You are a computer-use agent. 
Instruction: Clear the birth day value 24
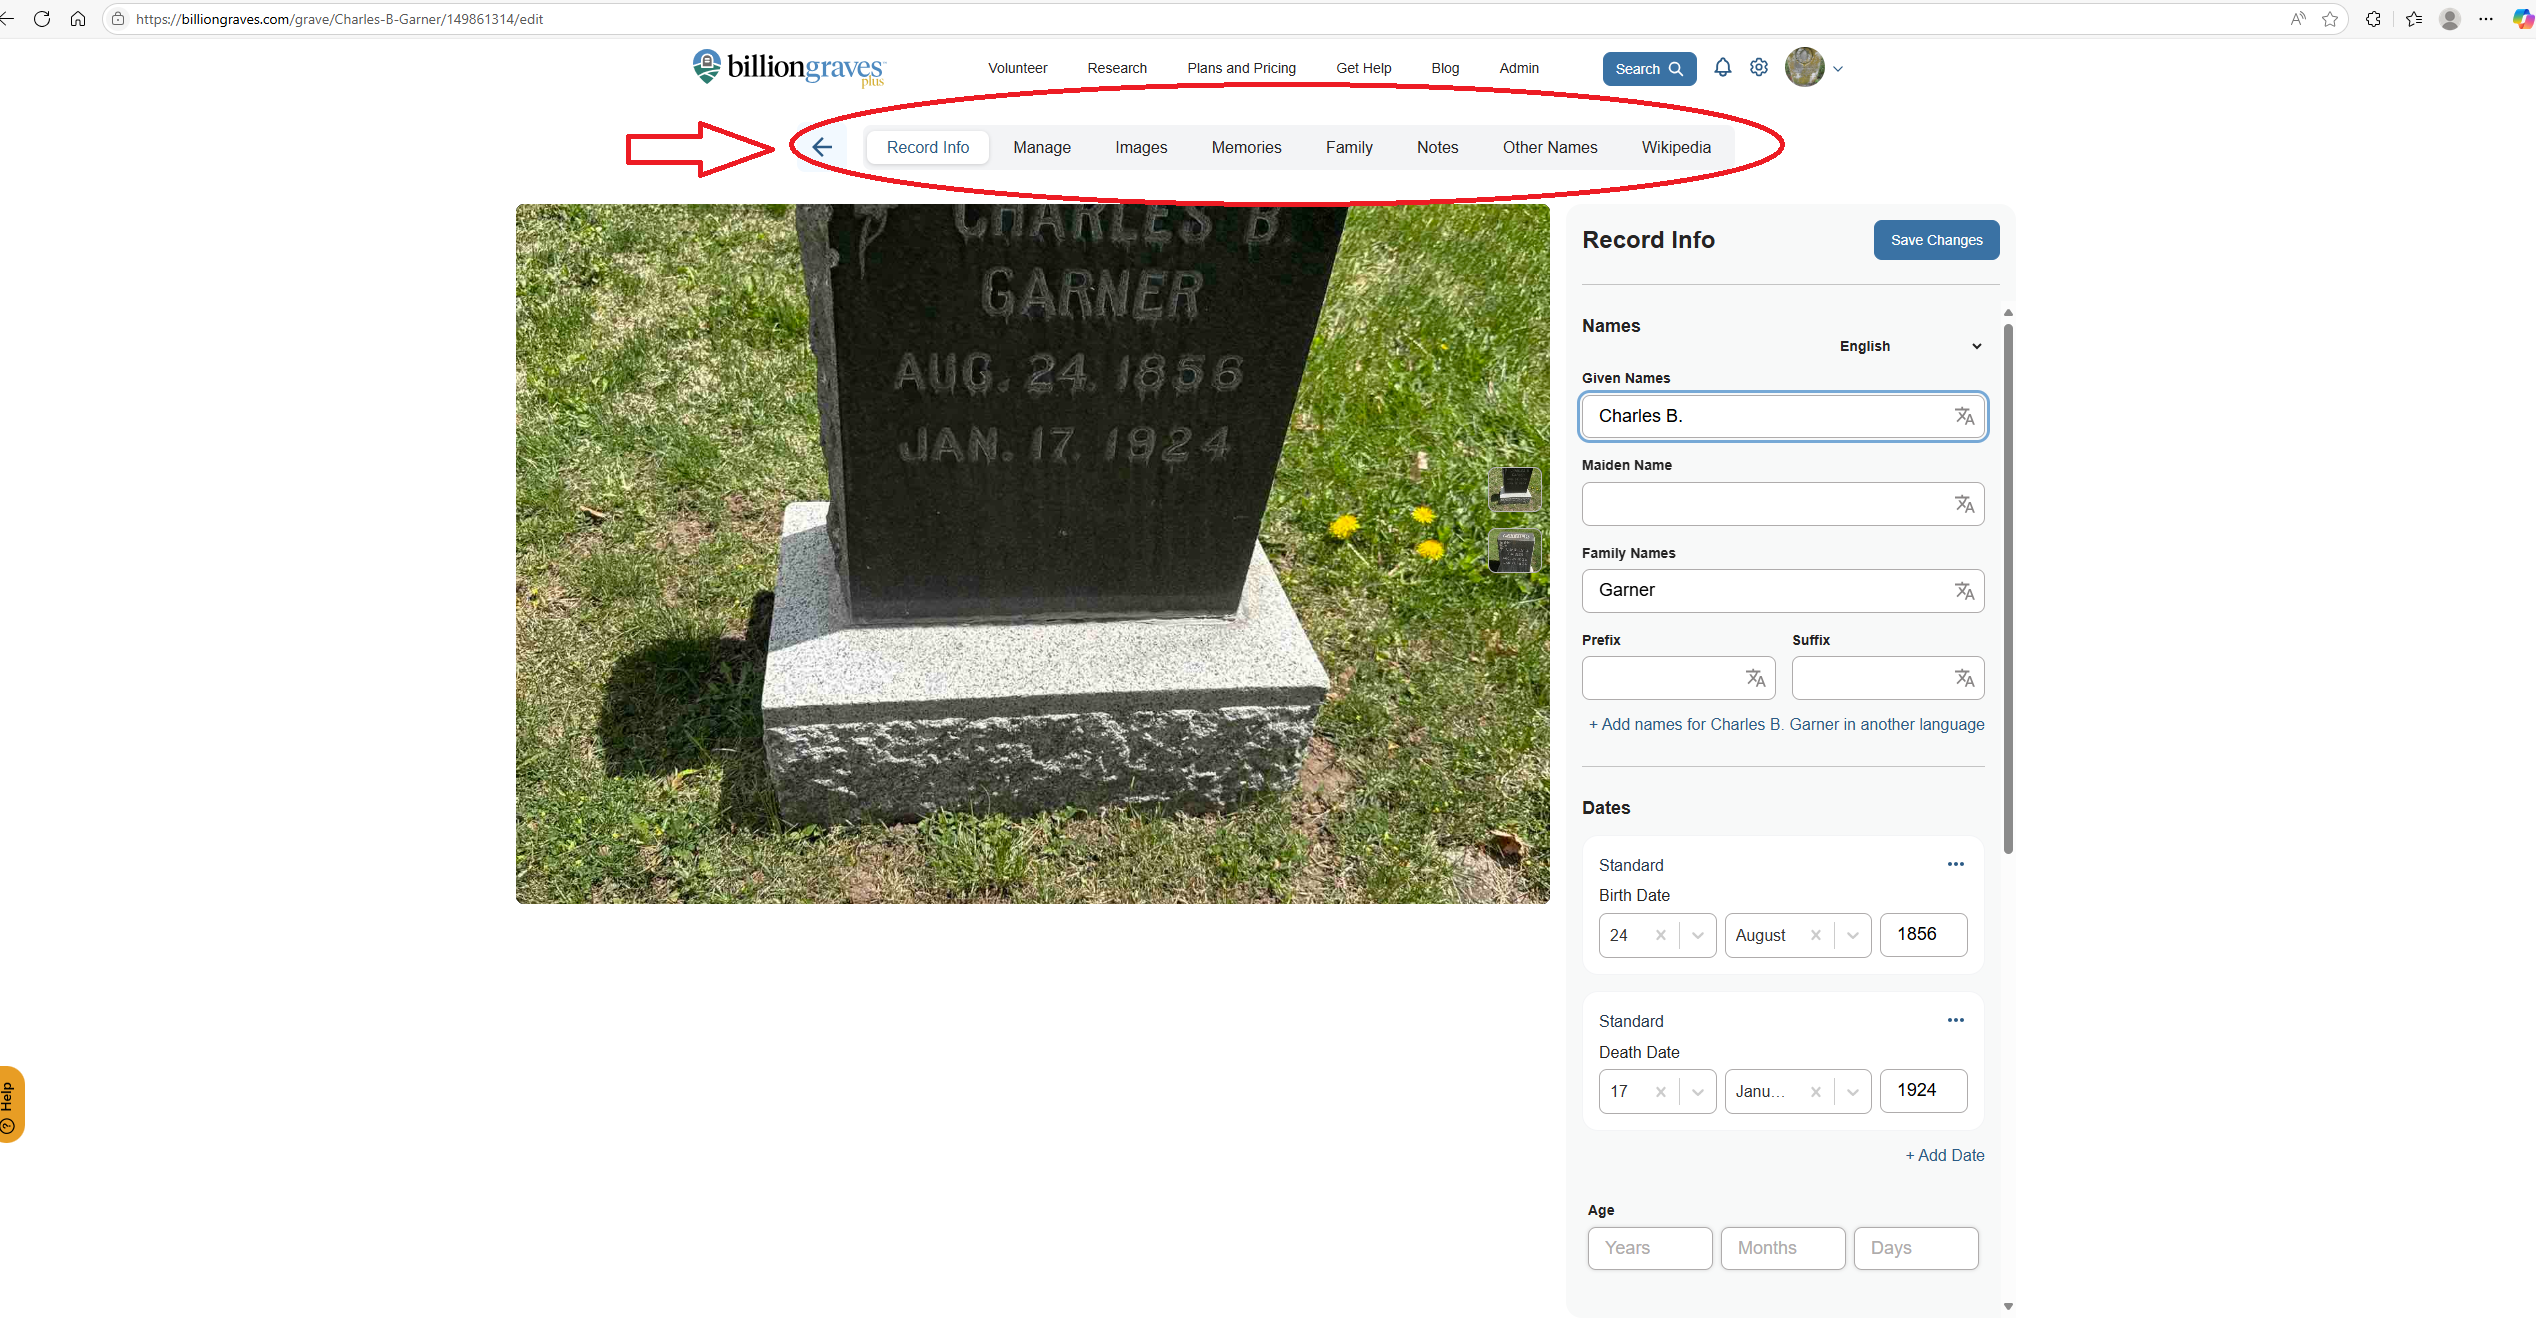[1660, 935]
